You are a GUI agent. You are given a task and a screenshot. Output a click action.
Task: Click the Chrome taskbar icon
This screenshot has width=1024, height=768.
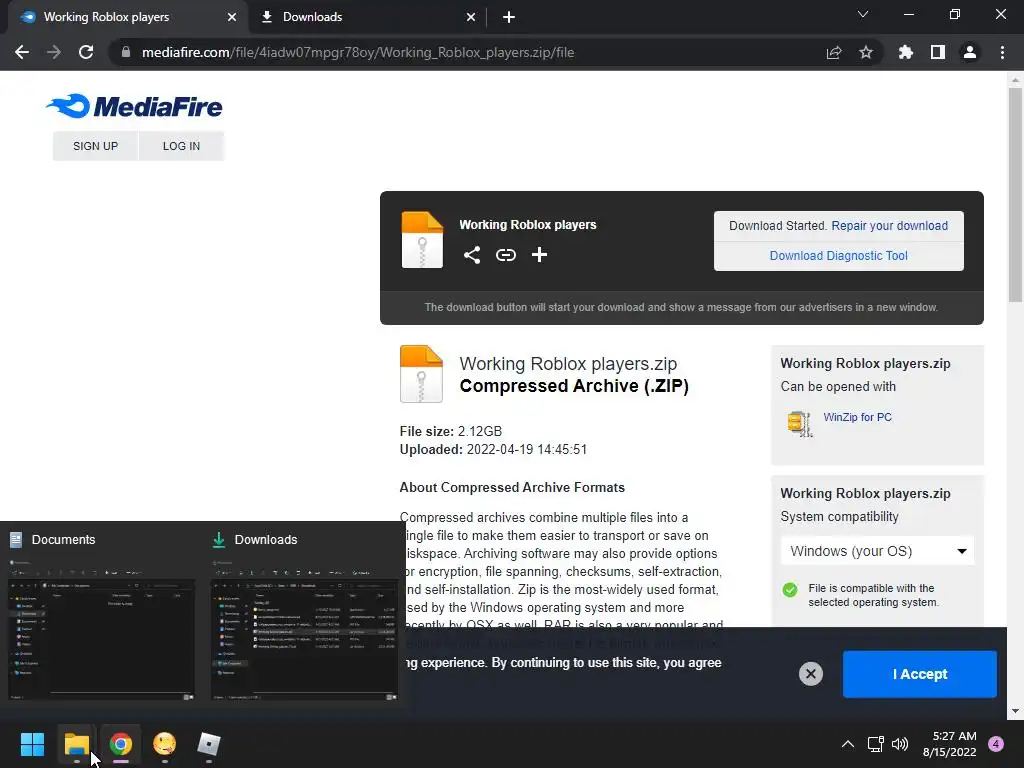[121, 744]
